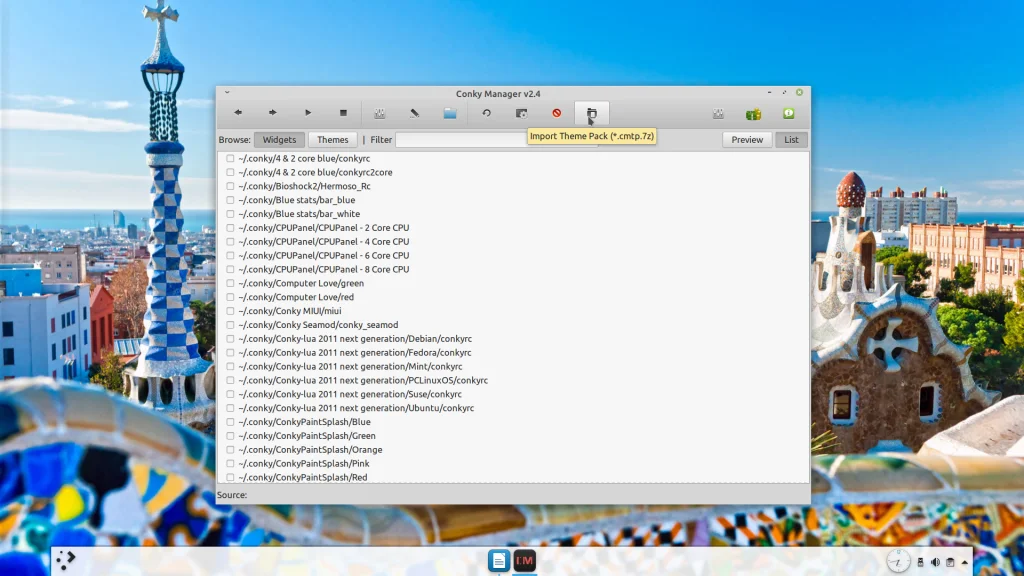Open the window menu chevron in title bar

227,93
